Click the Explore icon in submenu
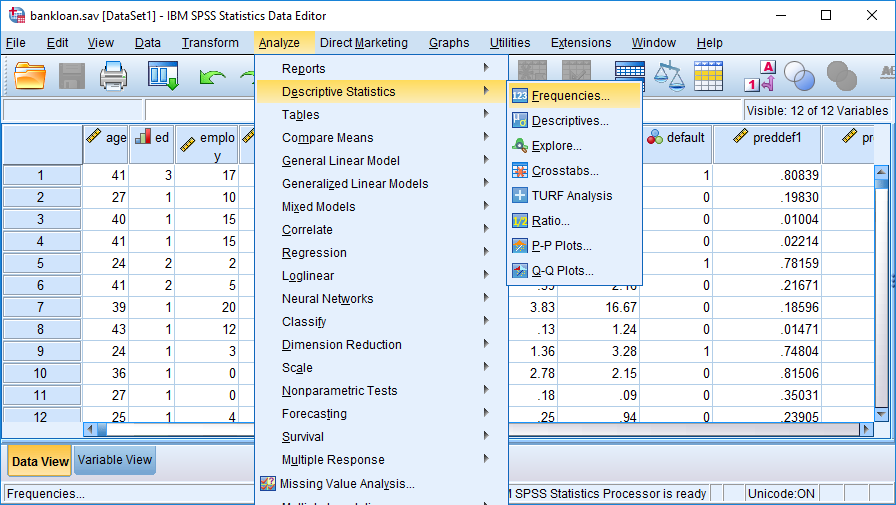The image size is (896, 505). click(x=519, y=146)
